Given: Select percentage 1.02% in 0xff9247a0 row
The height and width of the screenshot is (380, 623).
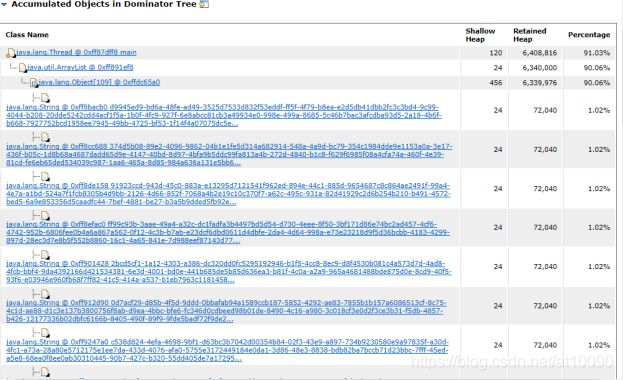Looking at the screenshot, I should click(599, 345).
